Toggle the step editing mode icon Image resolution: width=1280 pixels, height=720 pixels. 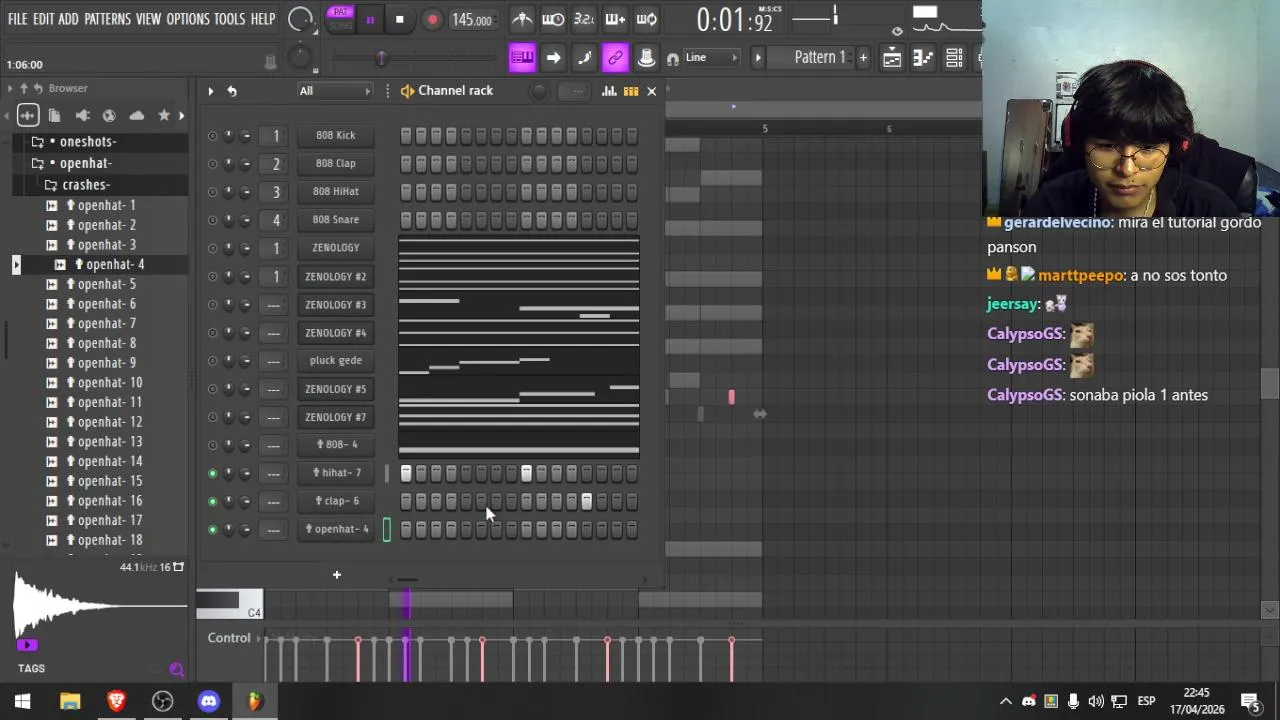click(x=584, y=58)
